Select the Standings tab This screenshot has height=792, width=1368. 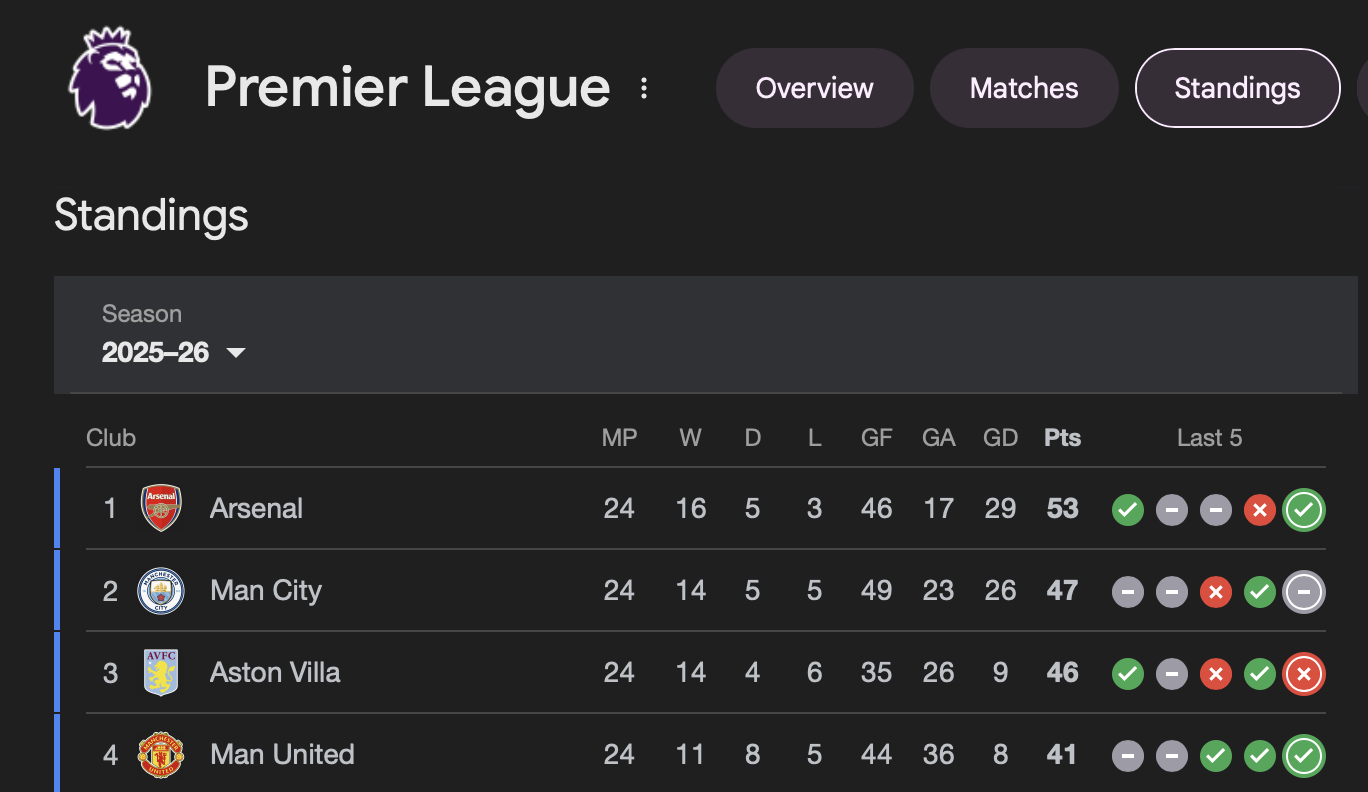pyautogui.click(x=1237, y=88)
